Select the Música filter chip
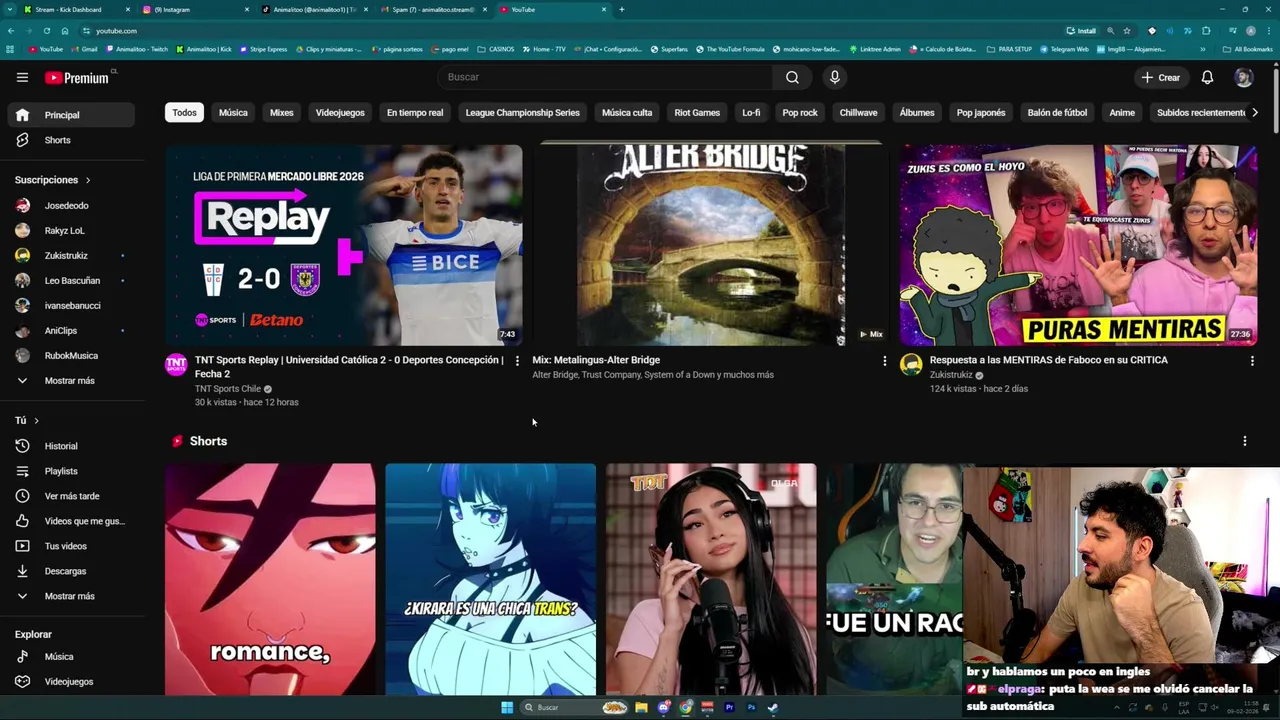Viewport: 1280px width, 720px height. (x=233, y=113)
